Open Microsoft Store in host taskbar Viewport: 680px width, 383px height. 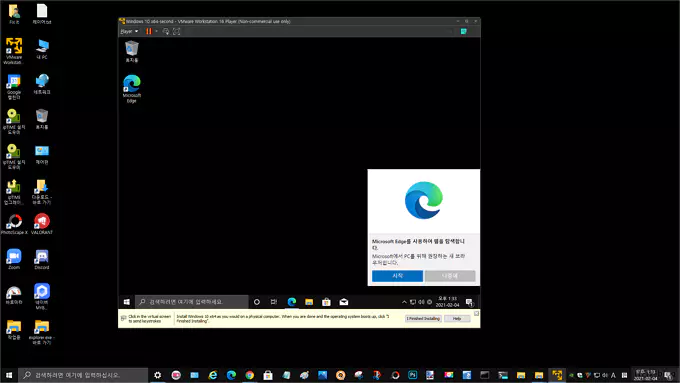coord(268,375)
